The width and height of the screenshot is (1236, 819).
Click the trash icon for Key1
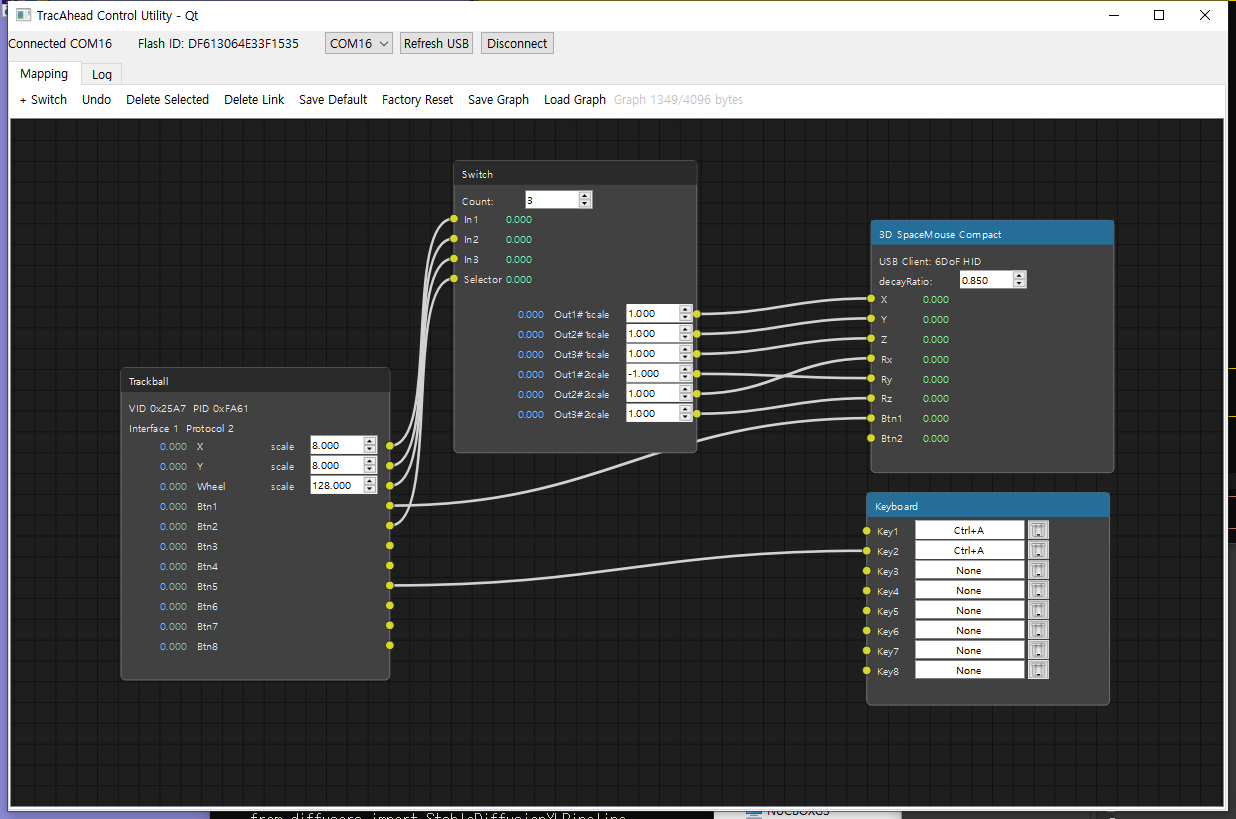click(1038, 530)
